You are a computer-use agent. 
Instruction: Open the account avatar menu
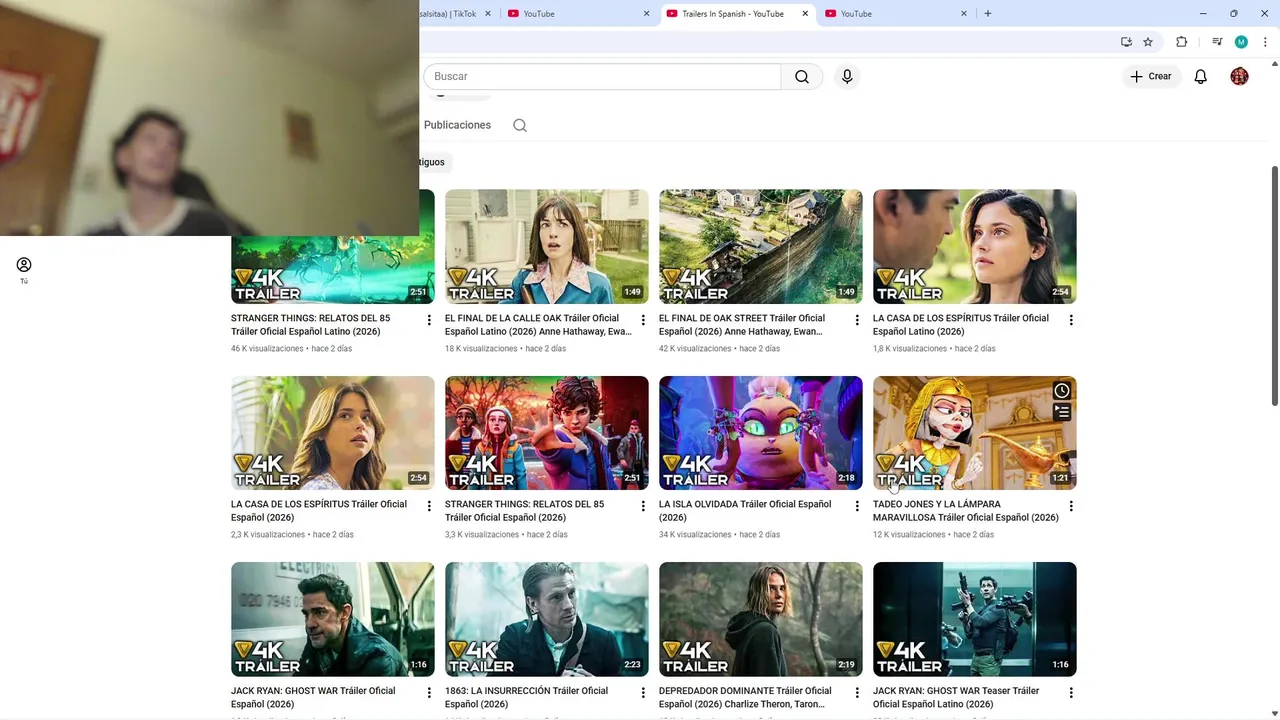1240,76
